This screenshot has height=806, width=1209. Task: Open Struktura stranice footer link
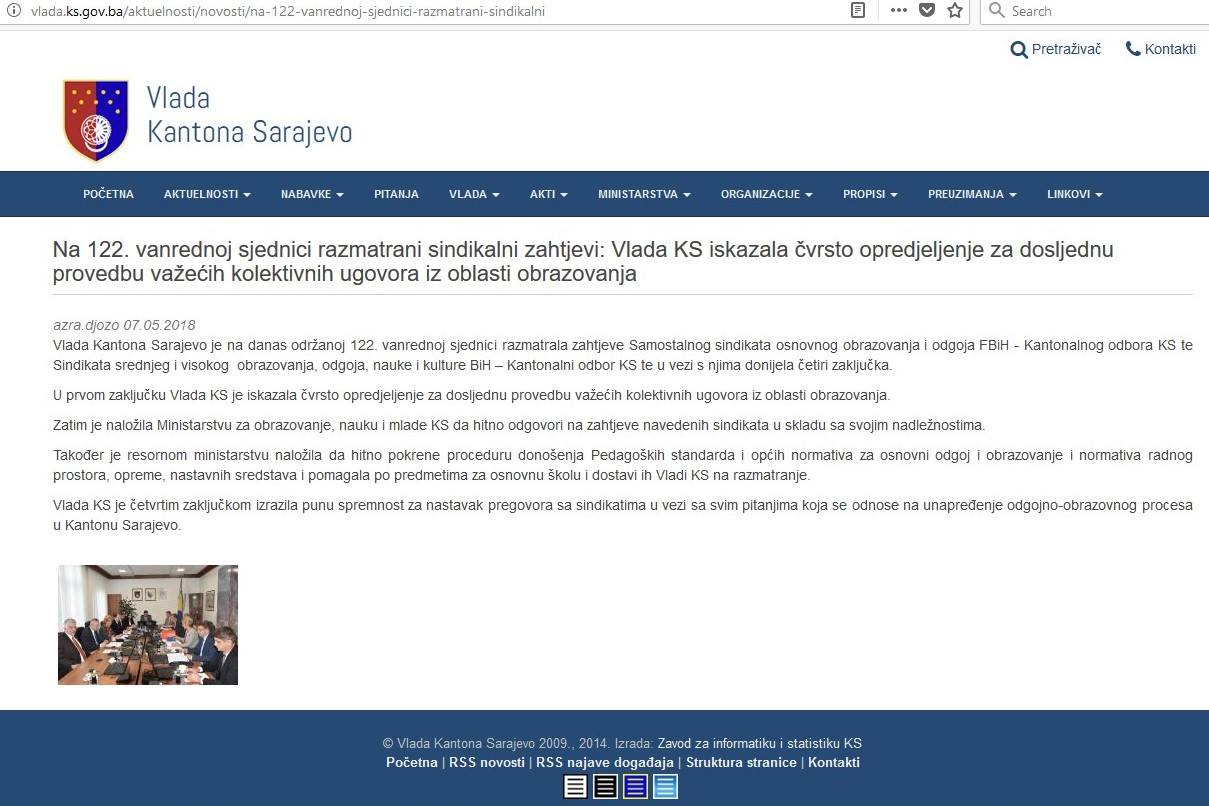coord(741,763)
